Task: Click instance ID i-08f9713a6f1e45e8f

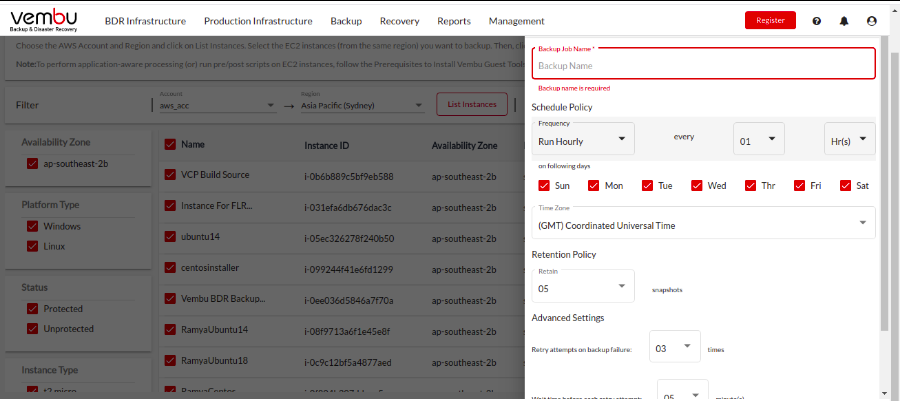Action: [347, 332]
